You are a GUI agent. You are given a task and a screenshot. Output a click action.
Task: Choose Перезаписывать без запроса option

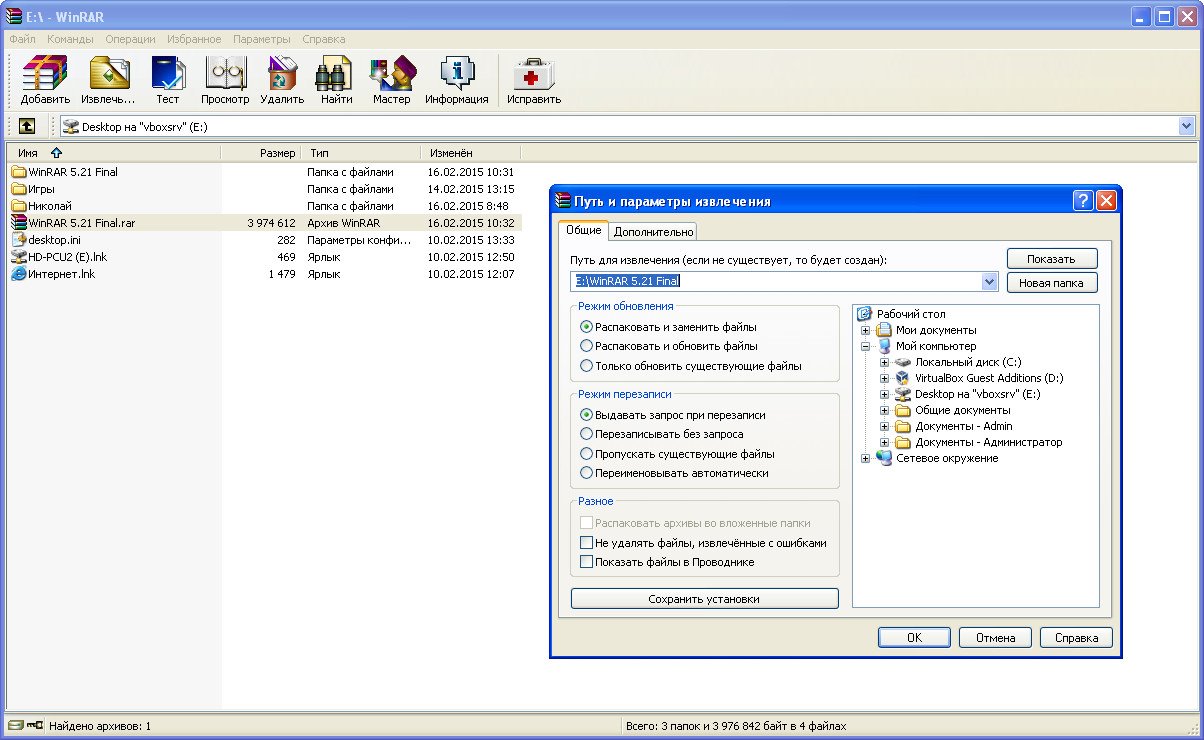[587, 434]
